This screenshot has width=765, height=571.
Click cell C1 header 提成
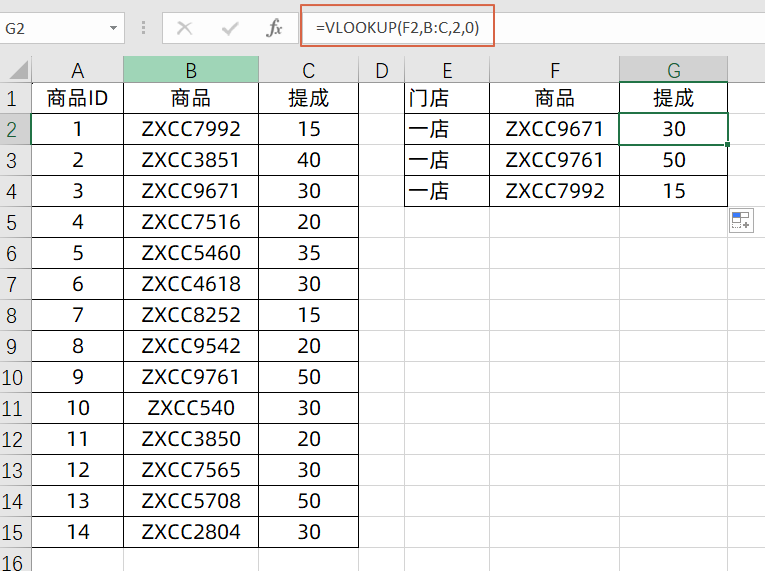(308, 98)
